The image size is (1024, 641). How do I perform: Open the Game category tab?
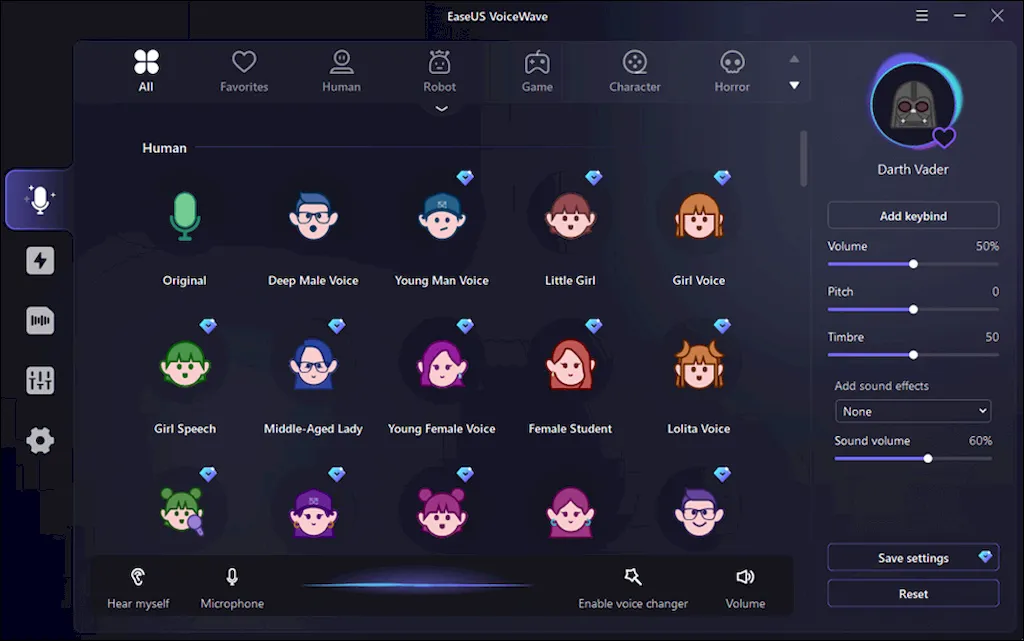[537, 71]
